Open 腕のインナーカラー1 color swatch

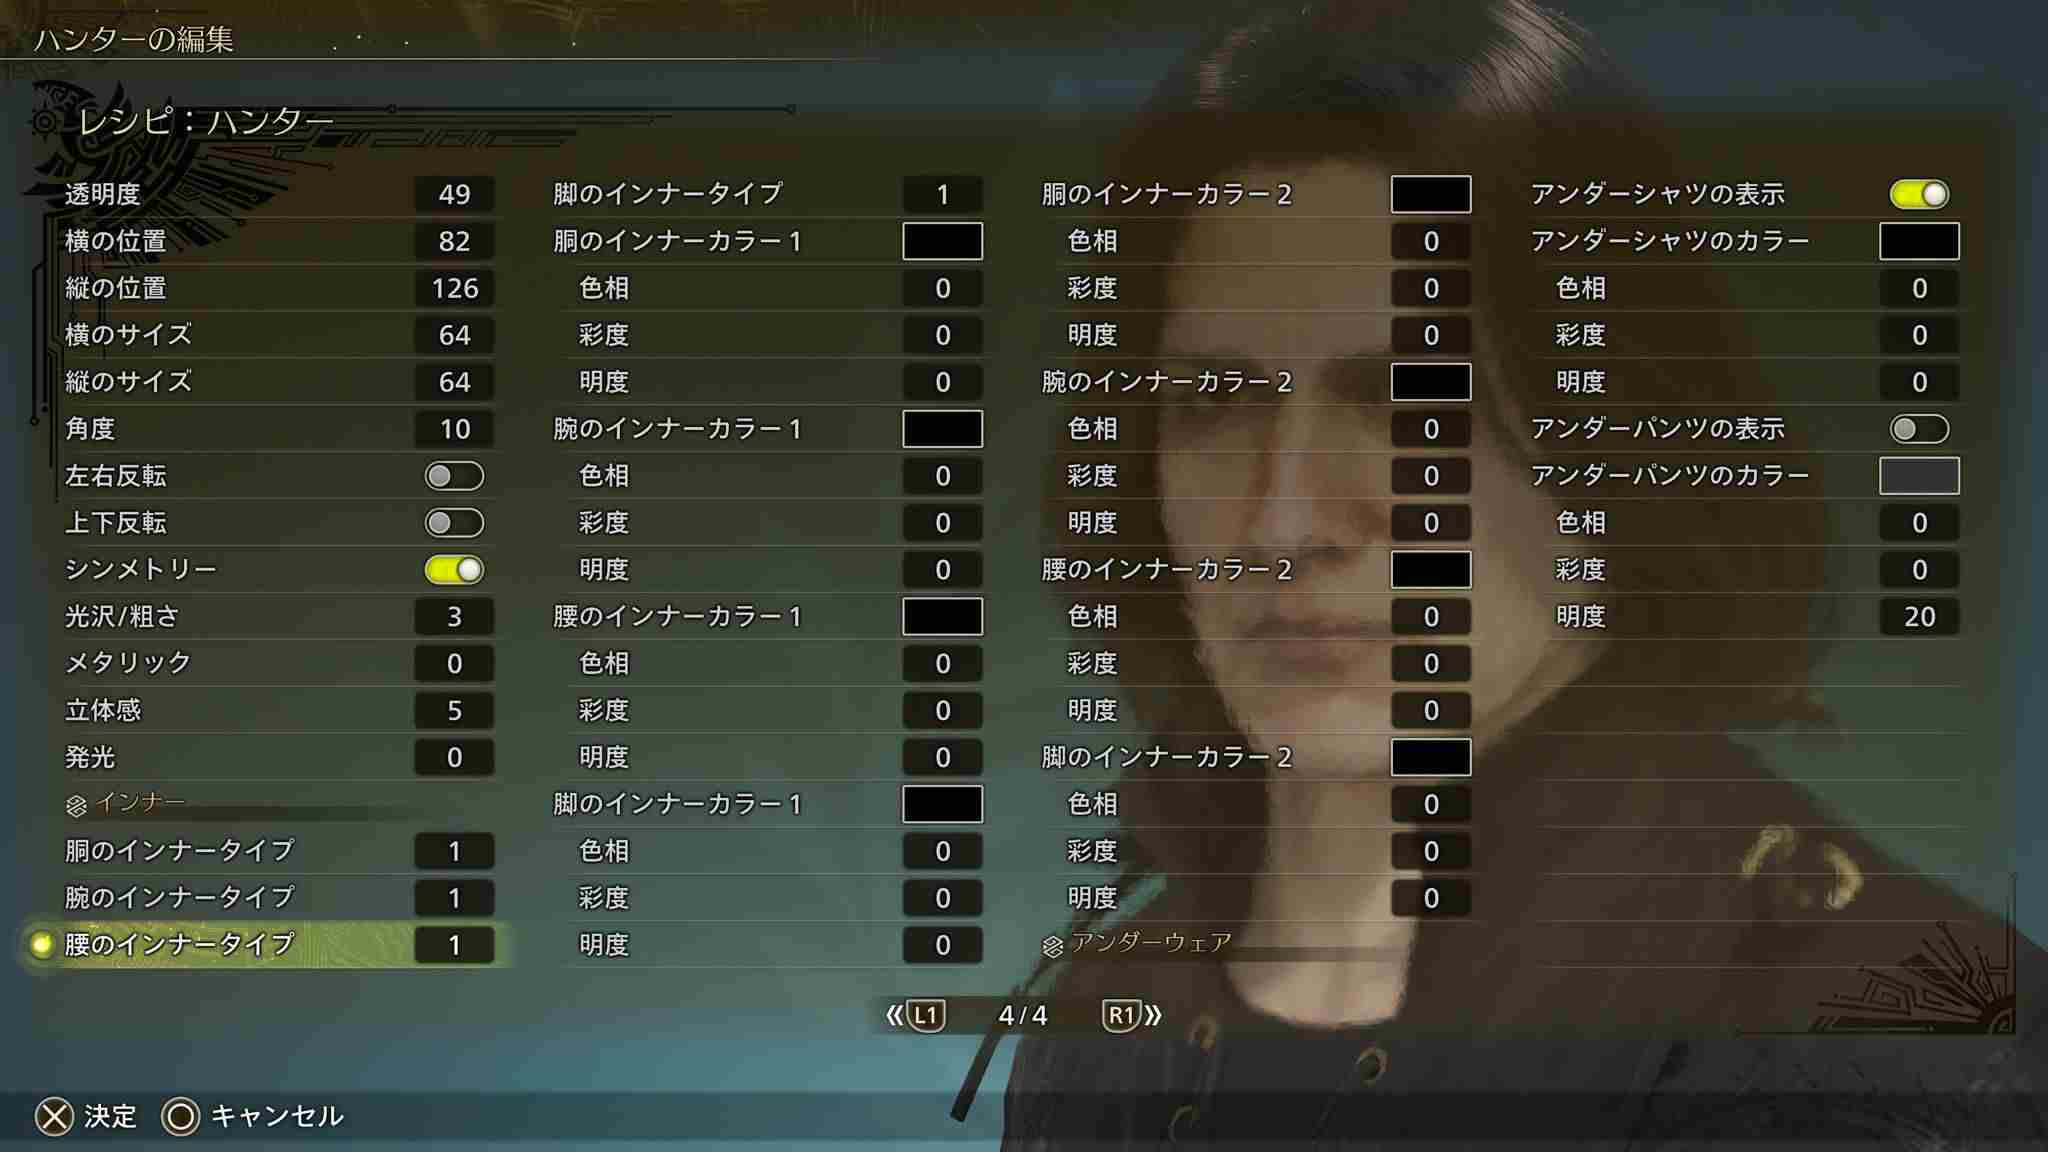click(942, 429)
